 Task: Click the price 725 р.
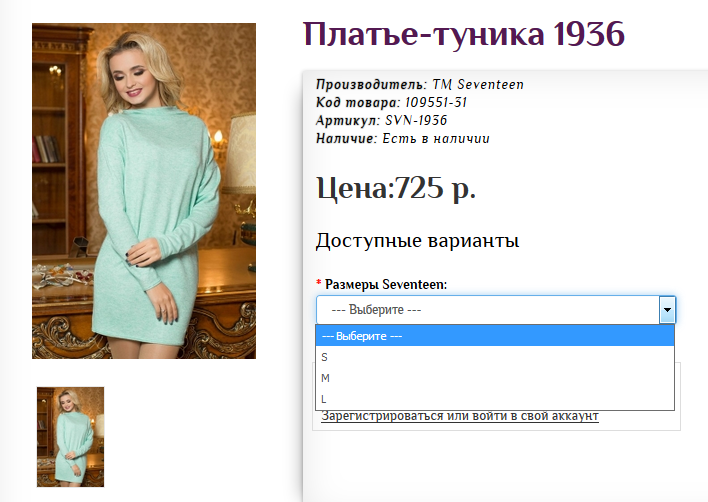(x=436, y=188)
